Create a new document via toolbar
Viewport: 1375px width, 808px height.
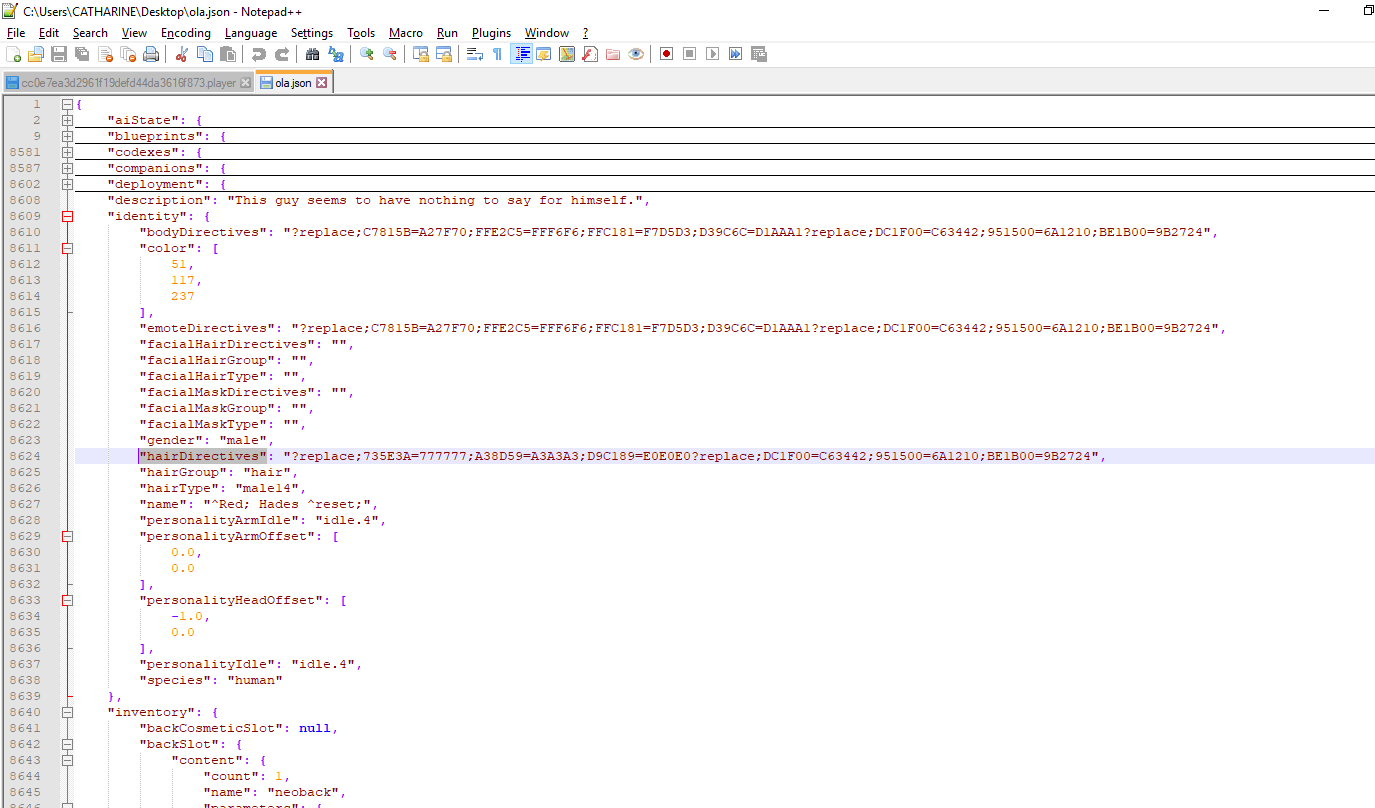[x=14, y=54]
